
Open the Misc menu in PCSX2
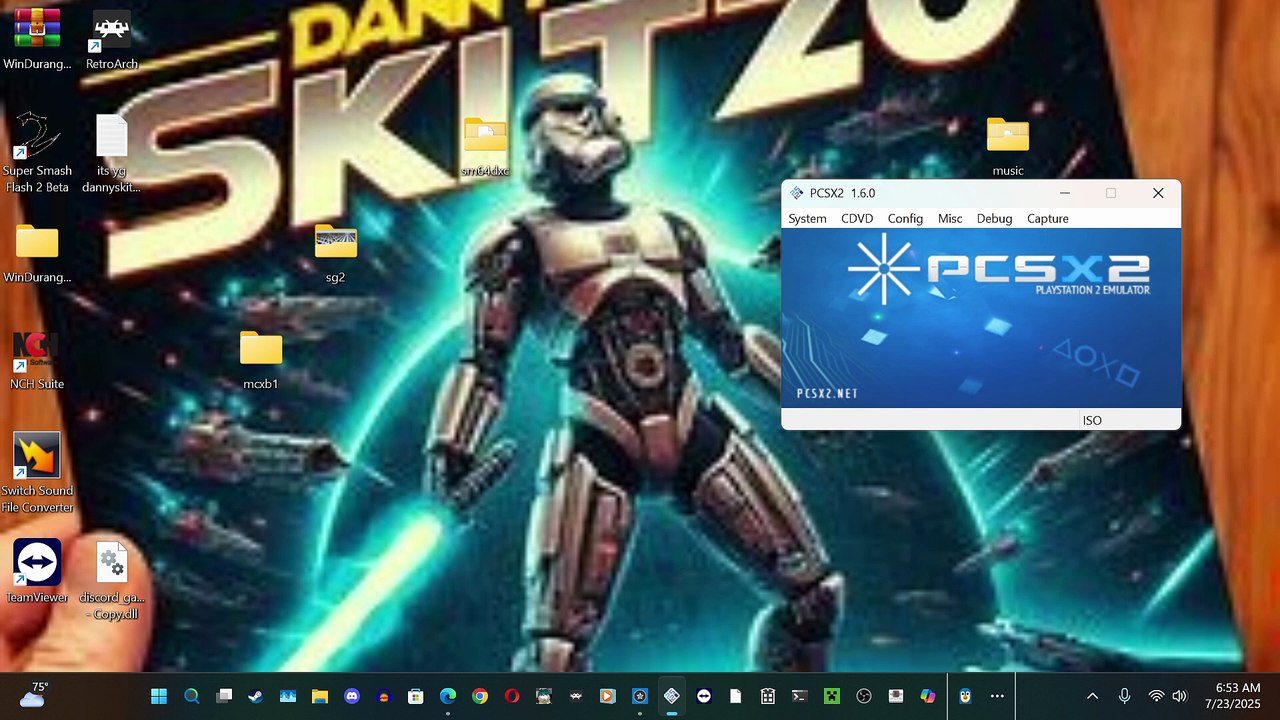click(950, 218)
